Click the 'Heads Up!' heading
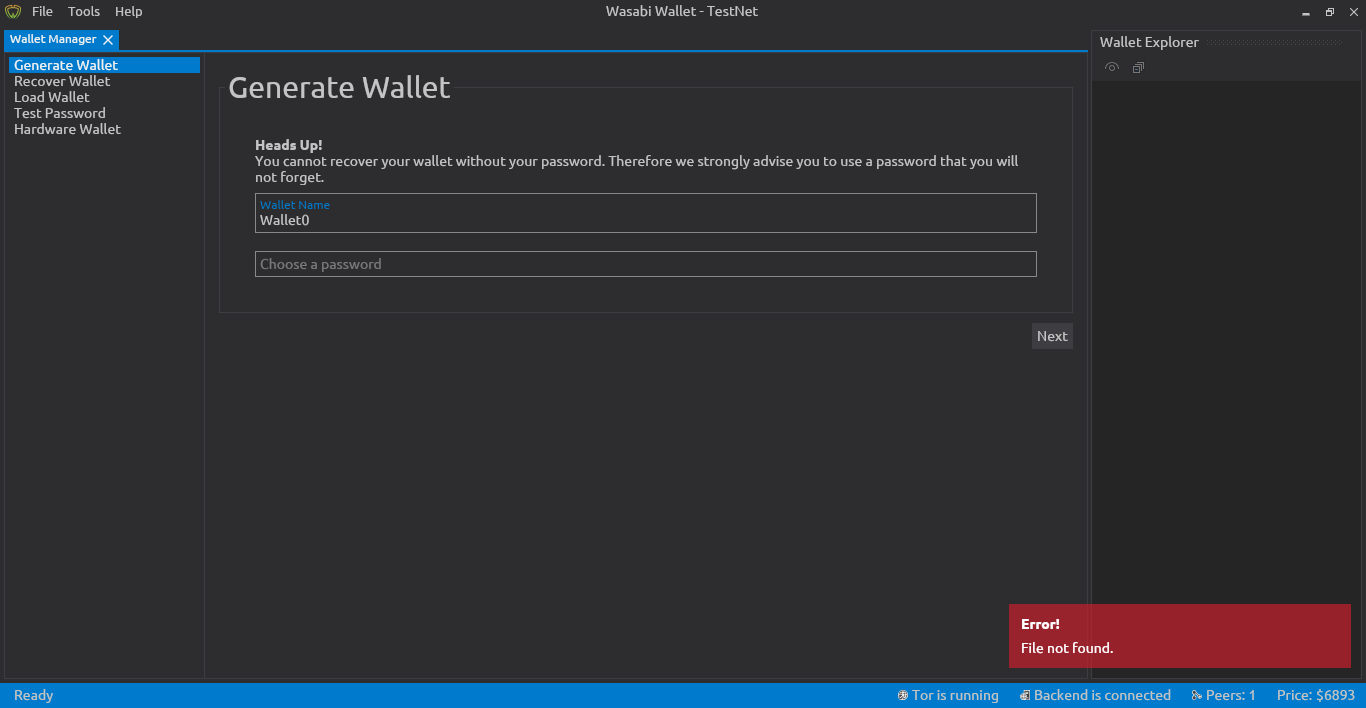 pos(289,145)
